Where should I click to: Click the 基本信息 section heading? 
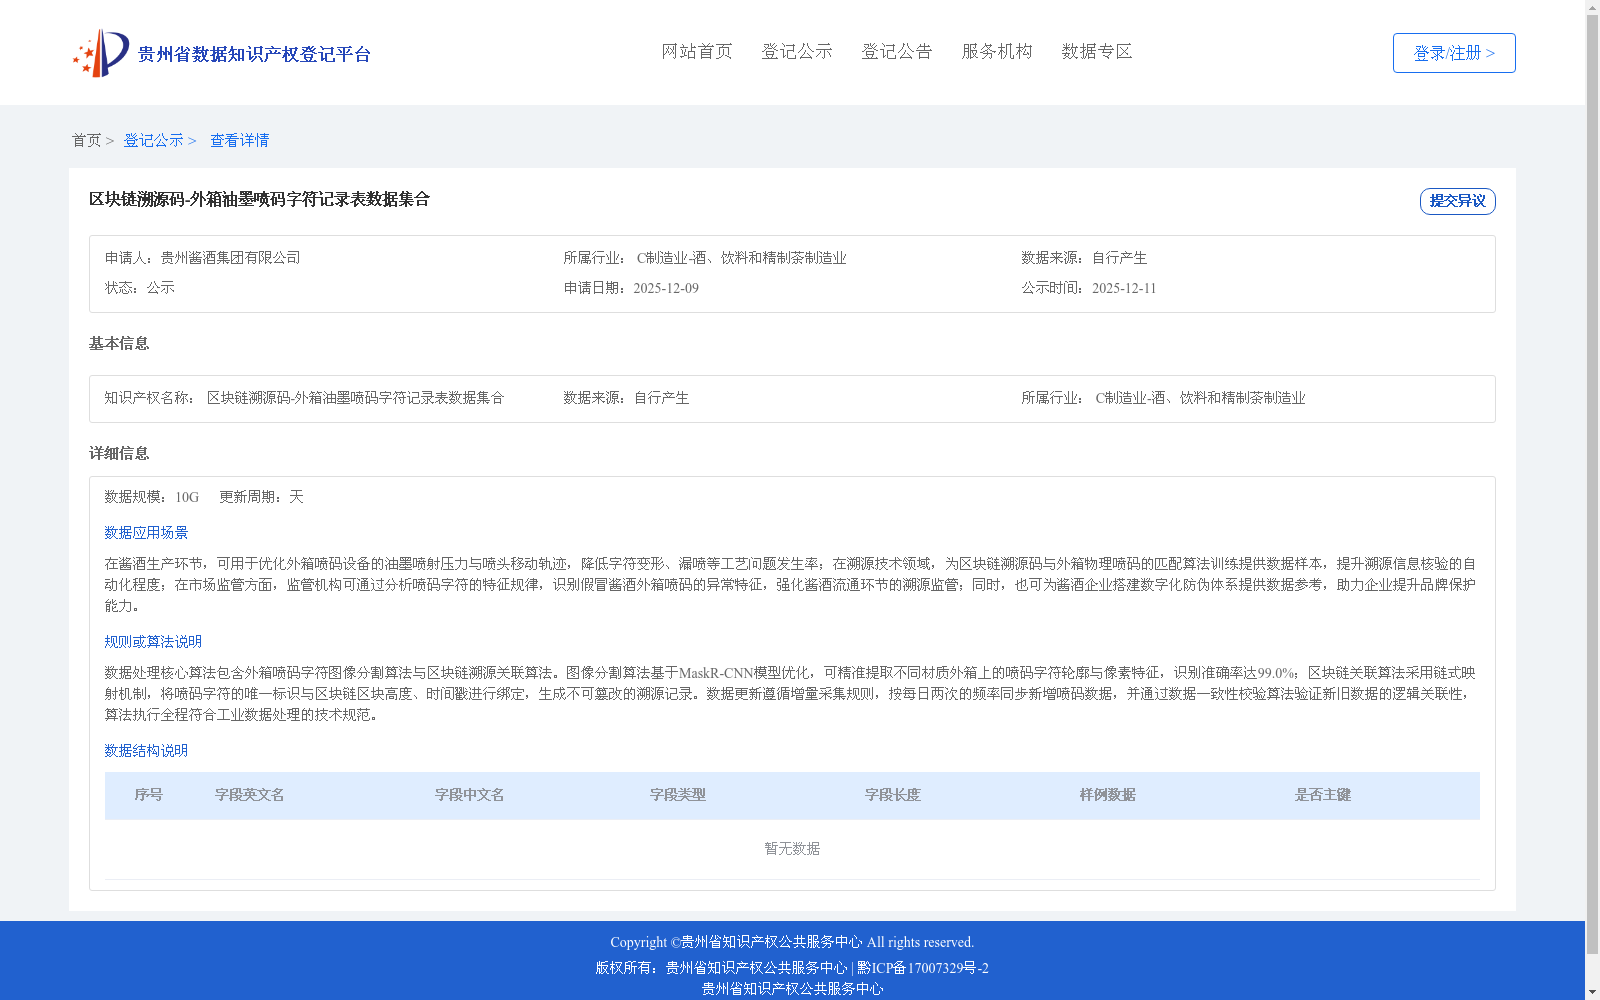click(x=119, y=344)
